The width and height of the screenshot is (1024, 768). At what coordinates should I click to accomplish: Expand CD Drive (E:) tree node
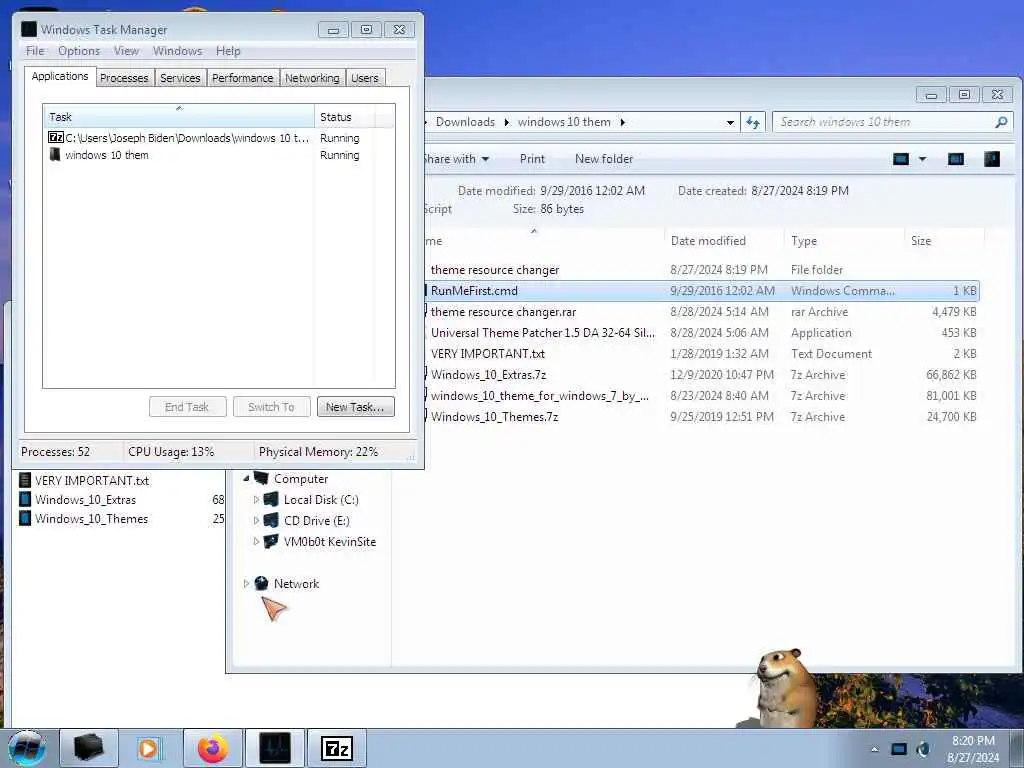point(256,520)
